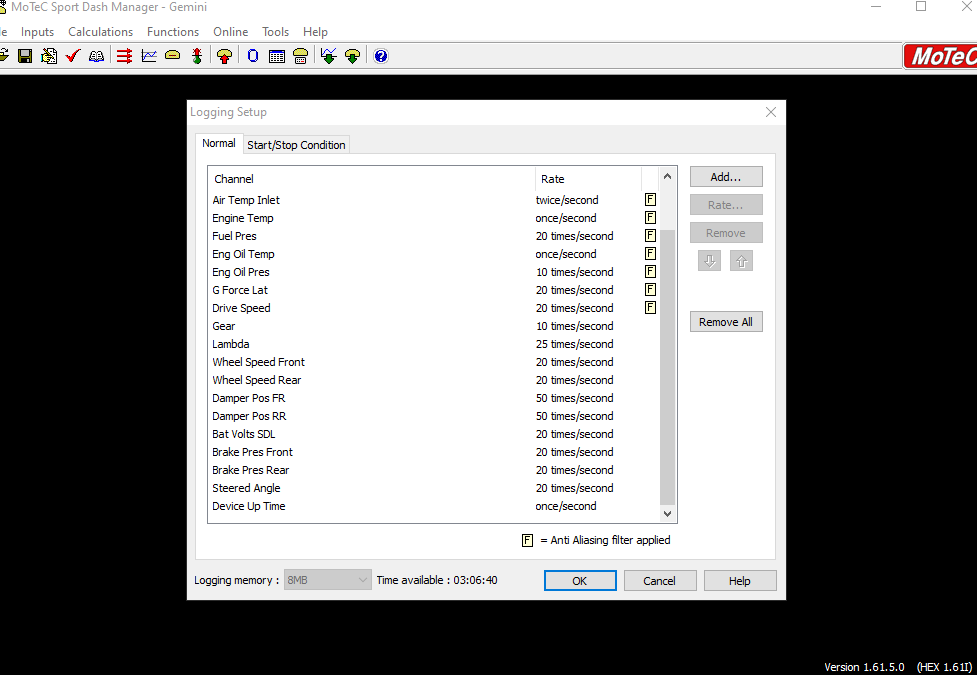
Task: Select the Normal tab
Action: [x=219, y=143]
